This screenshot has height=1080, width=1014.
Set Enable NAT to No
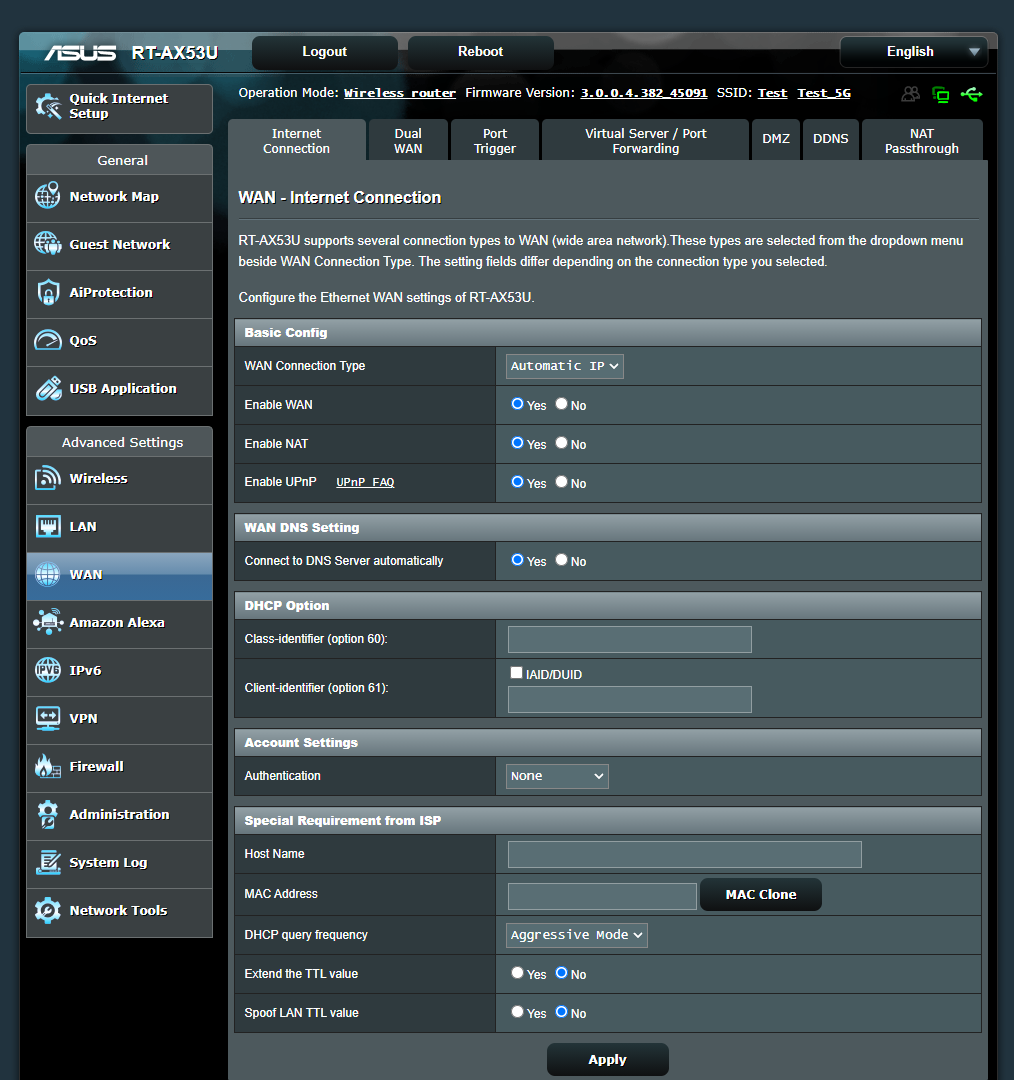pyautogui.click(x=561, y=443)
